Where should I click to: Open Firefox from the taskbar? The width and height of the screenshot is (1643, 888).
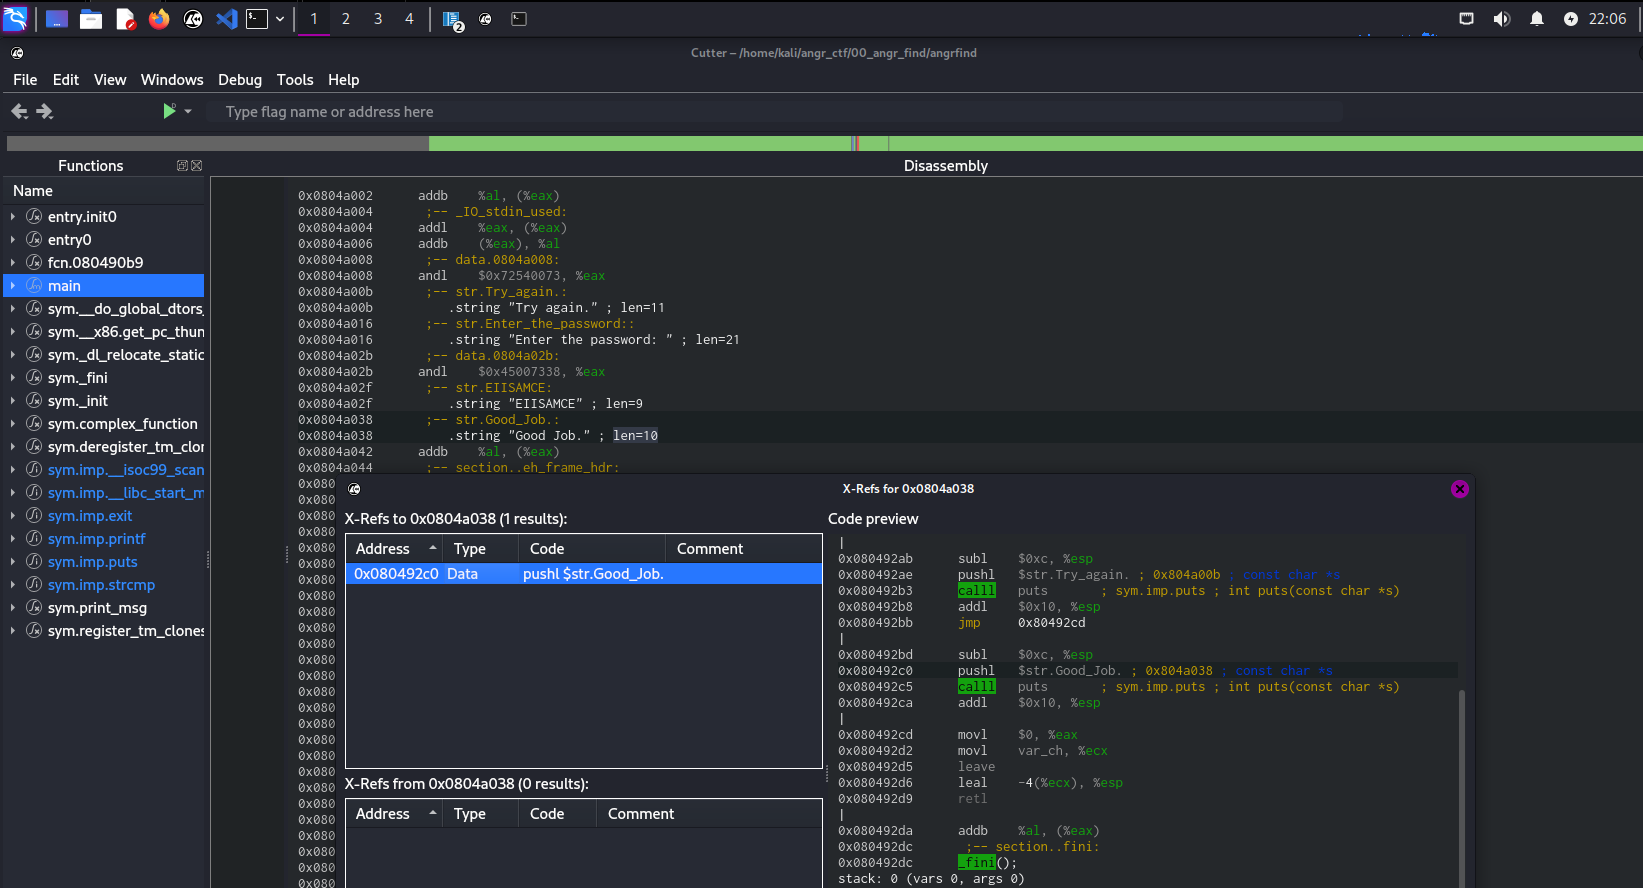click(159, 19)
